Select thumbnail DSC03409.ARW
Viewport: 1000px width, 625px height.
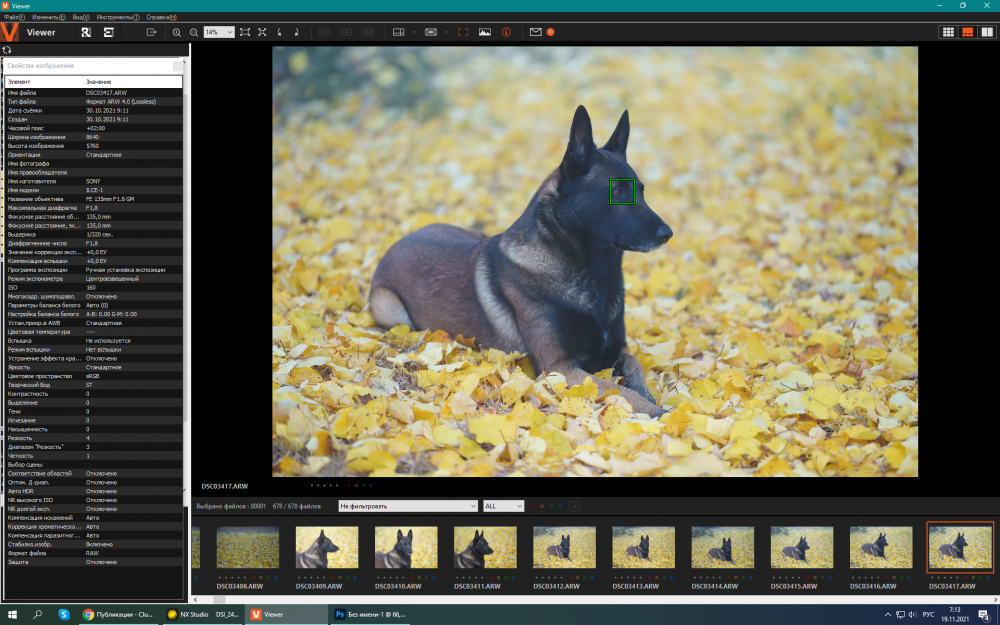(327, 547)
